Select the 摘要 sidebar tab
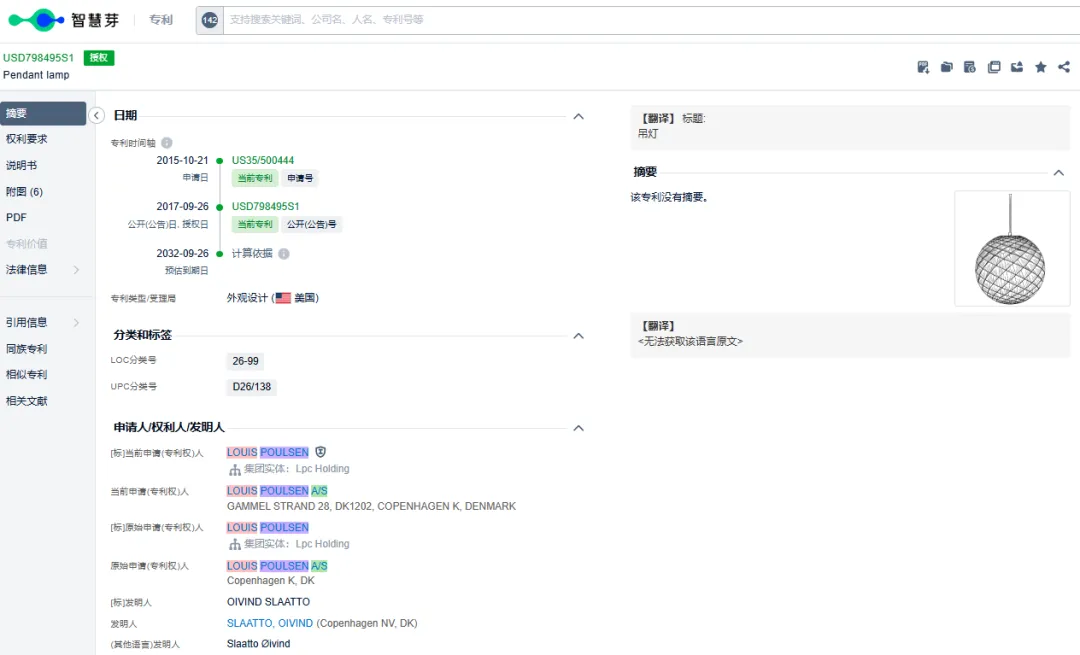This screenshot has height=655, width=1080. coord(43,114)
